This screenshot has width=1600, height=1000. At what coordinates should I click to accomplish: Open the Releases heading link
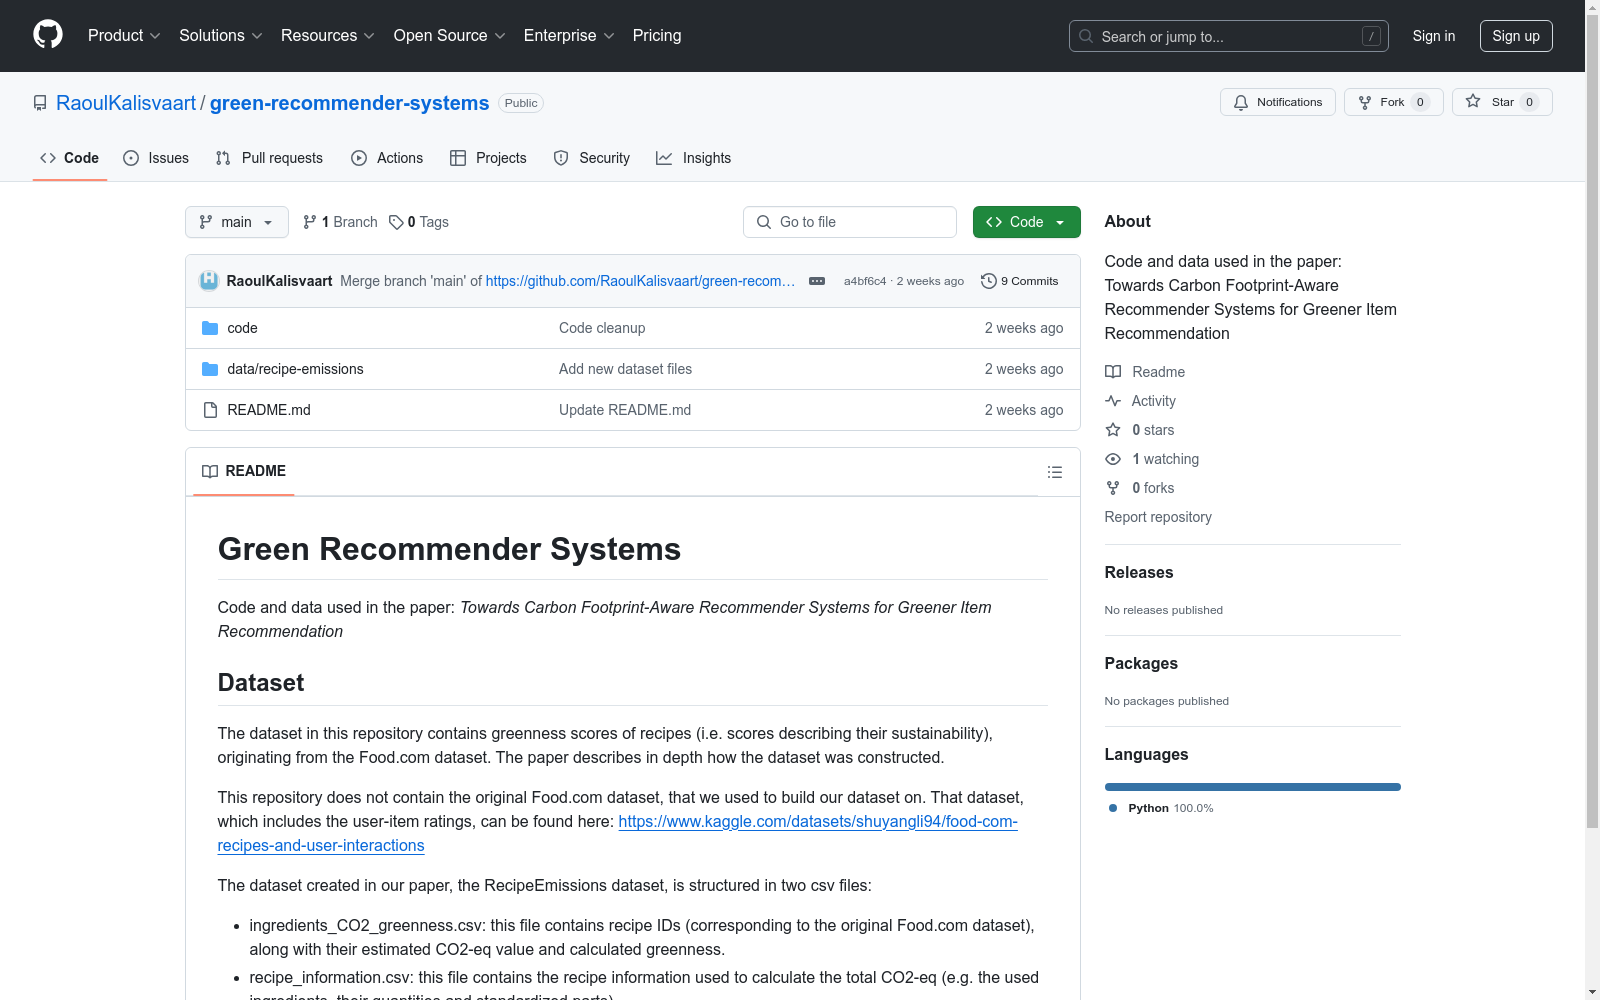tap(1139, 573)
